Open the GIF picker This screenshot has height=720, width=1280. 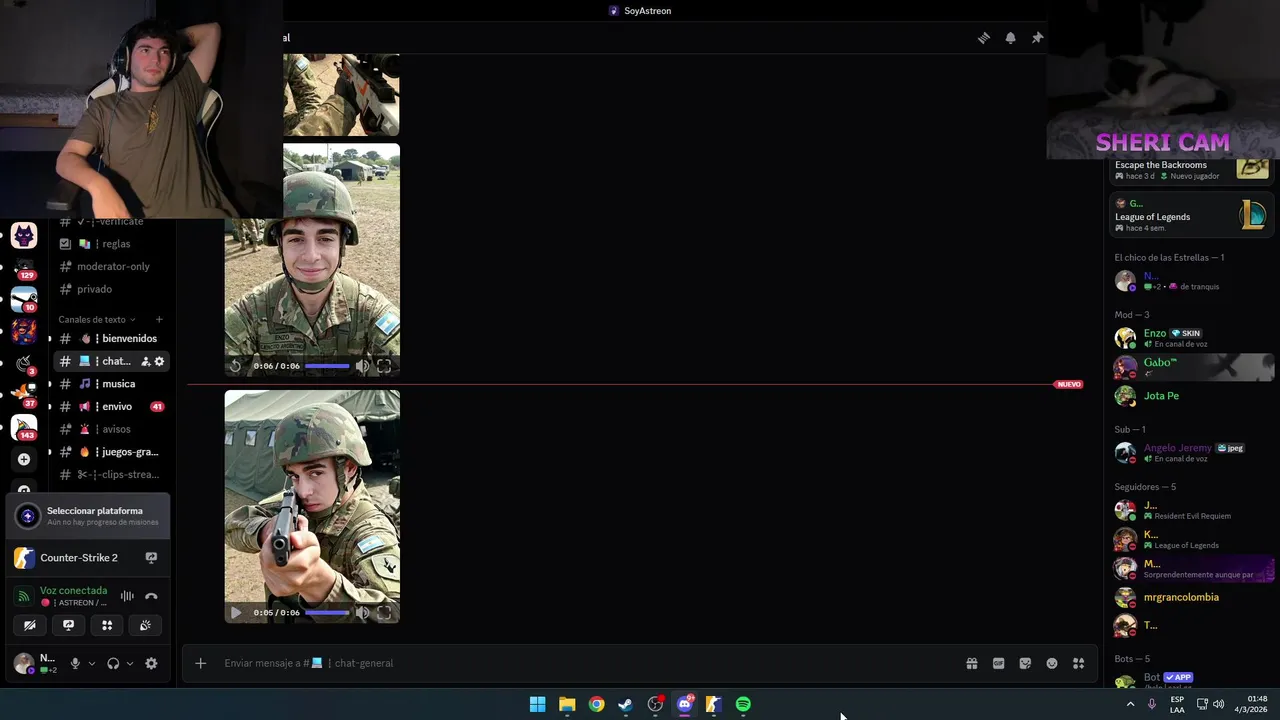[x=998, y=663]
